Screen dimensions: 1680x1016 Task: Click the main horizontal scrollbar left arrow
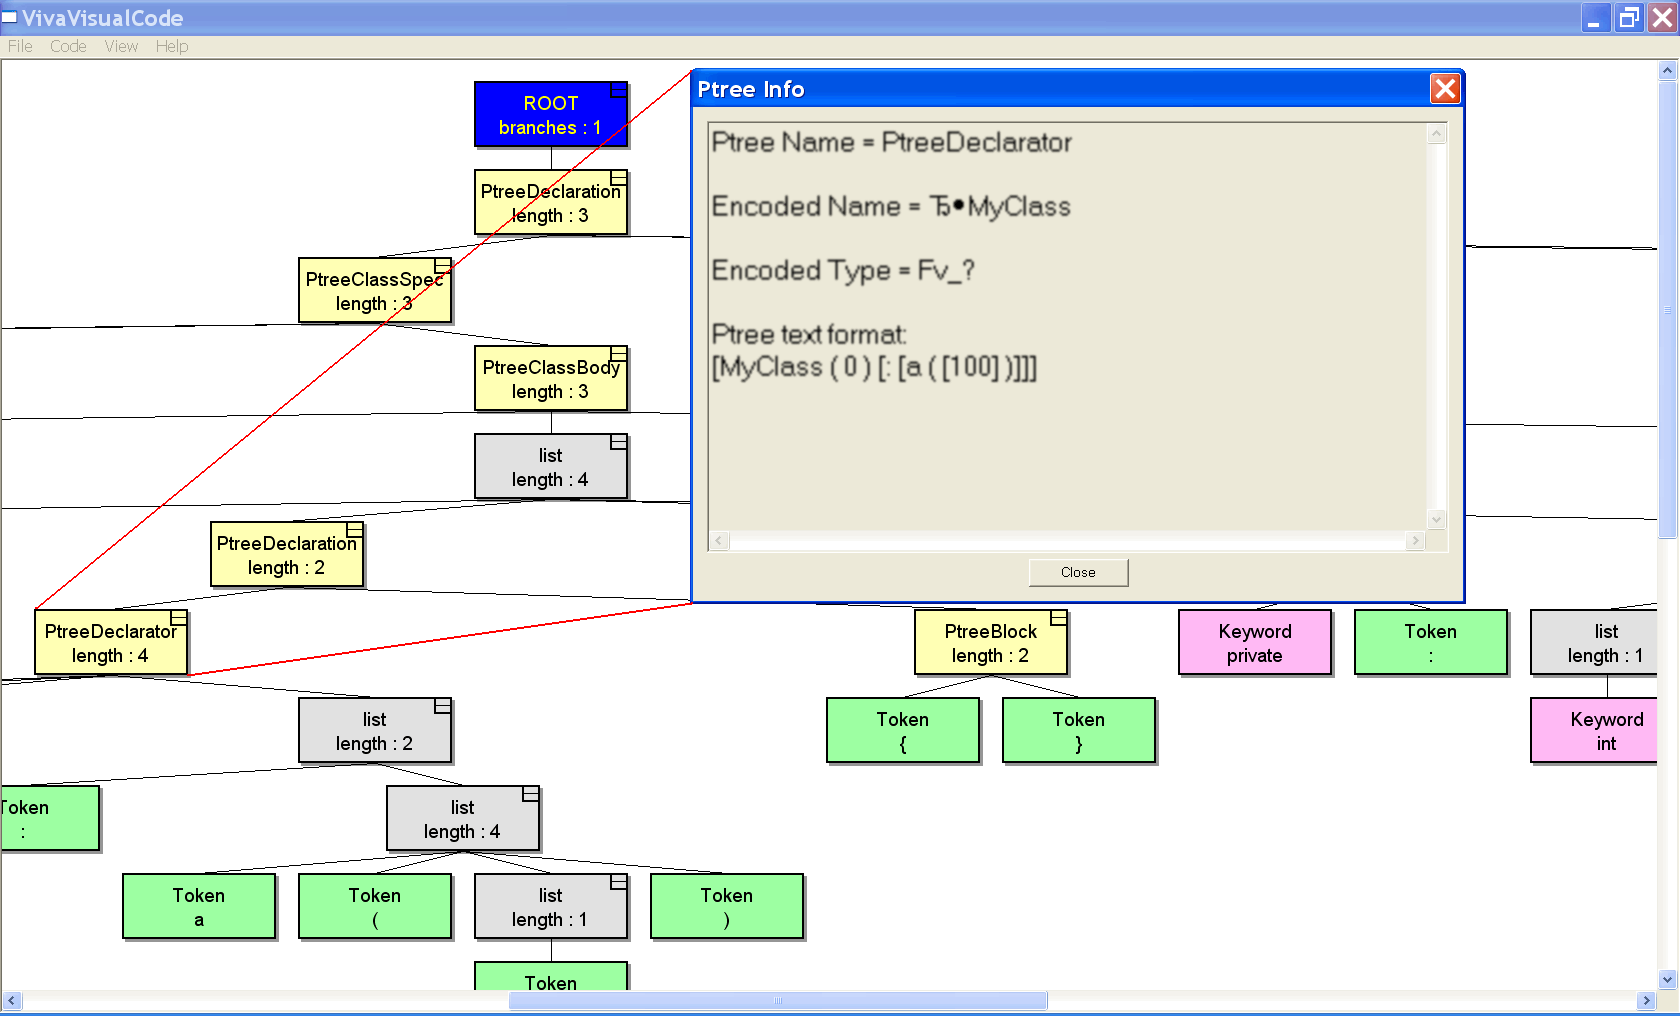click(12, 1000)
